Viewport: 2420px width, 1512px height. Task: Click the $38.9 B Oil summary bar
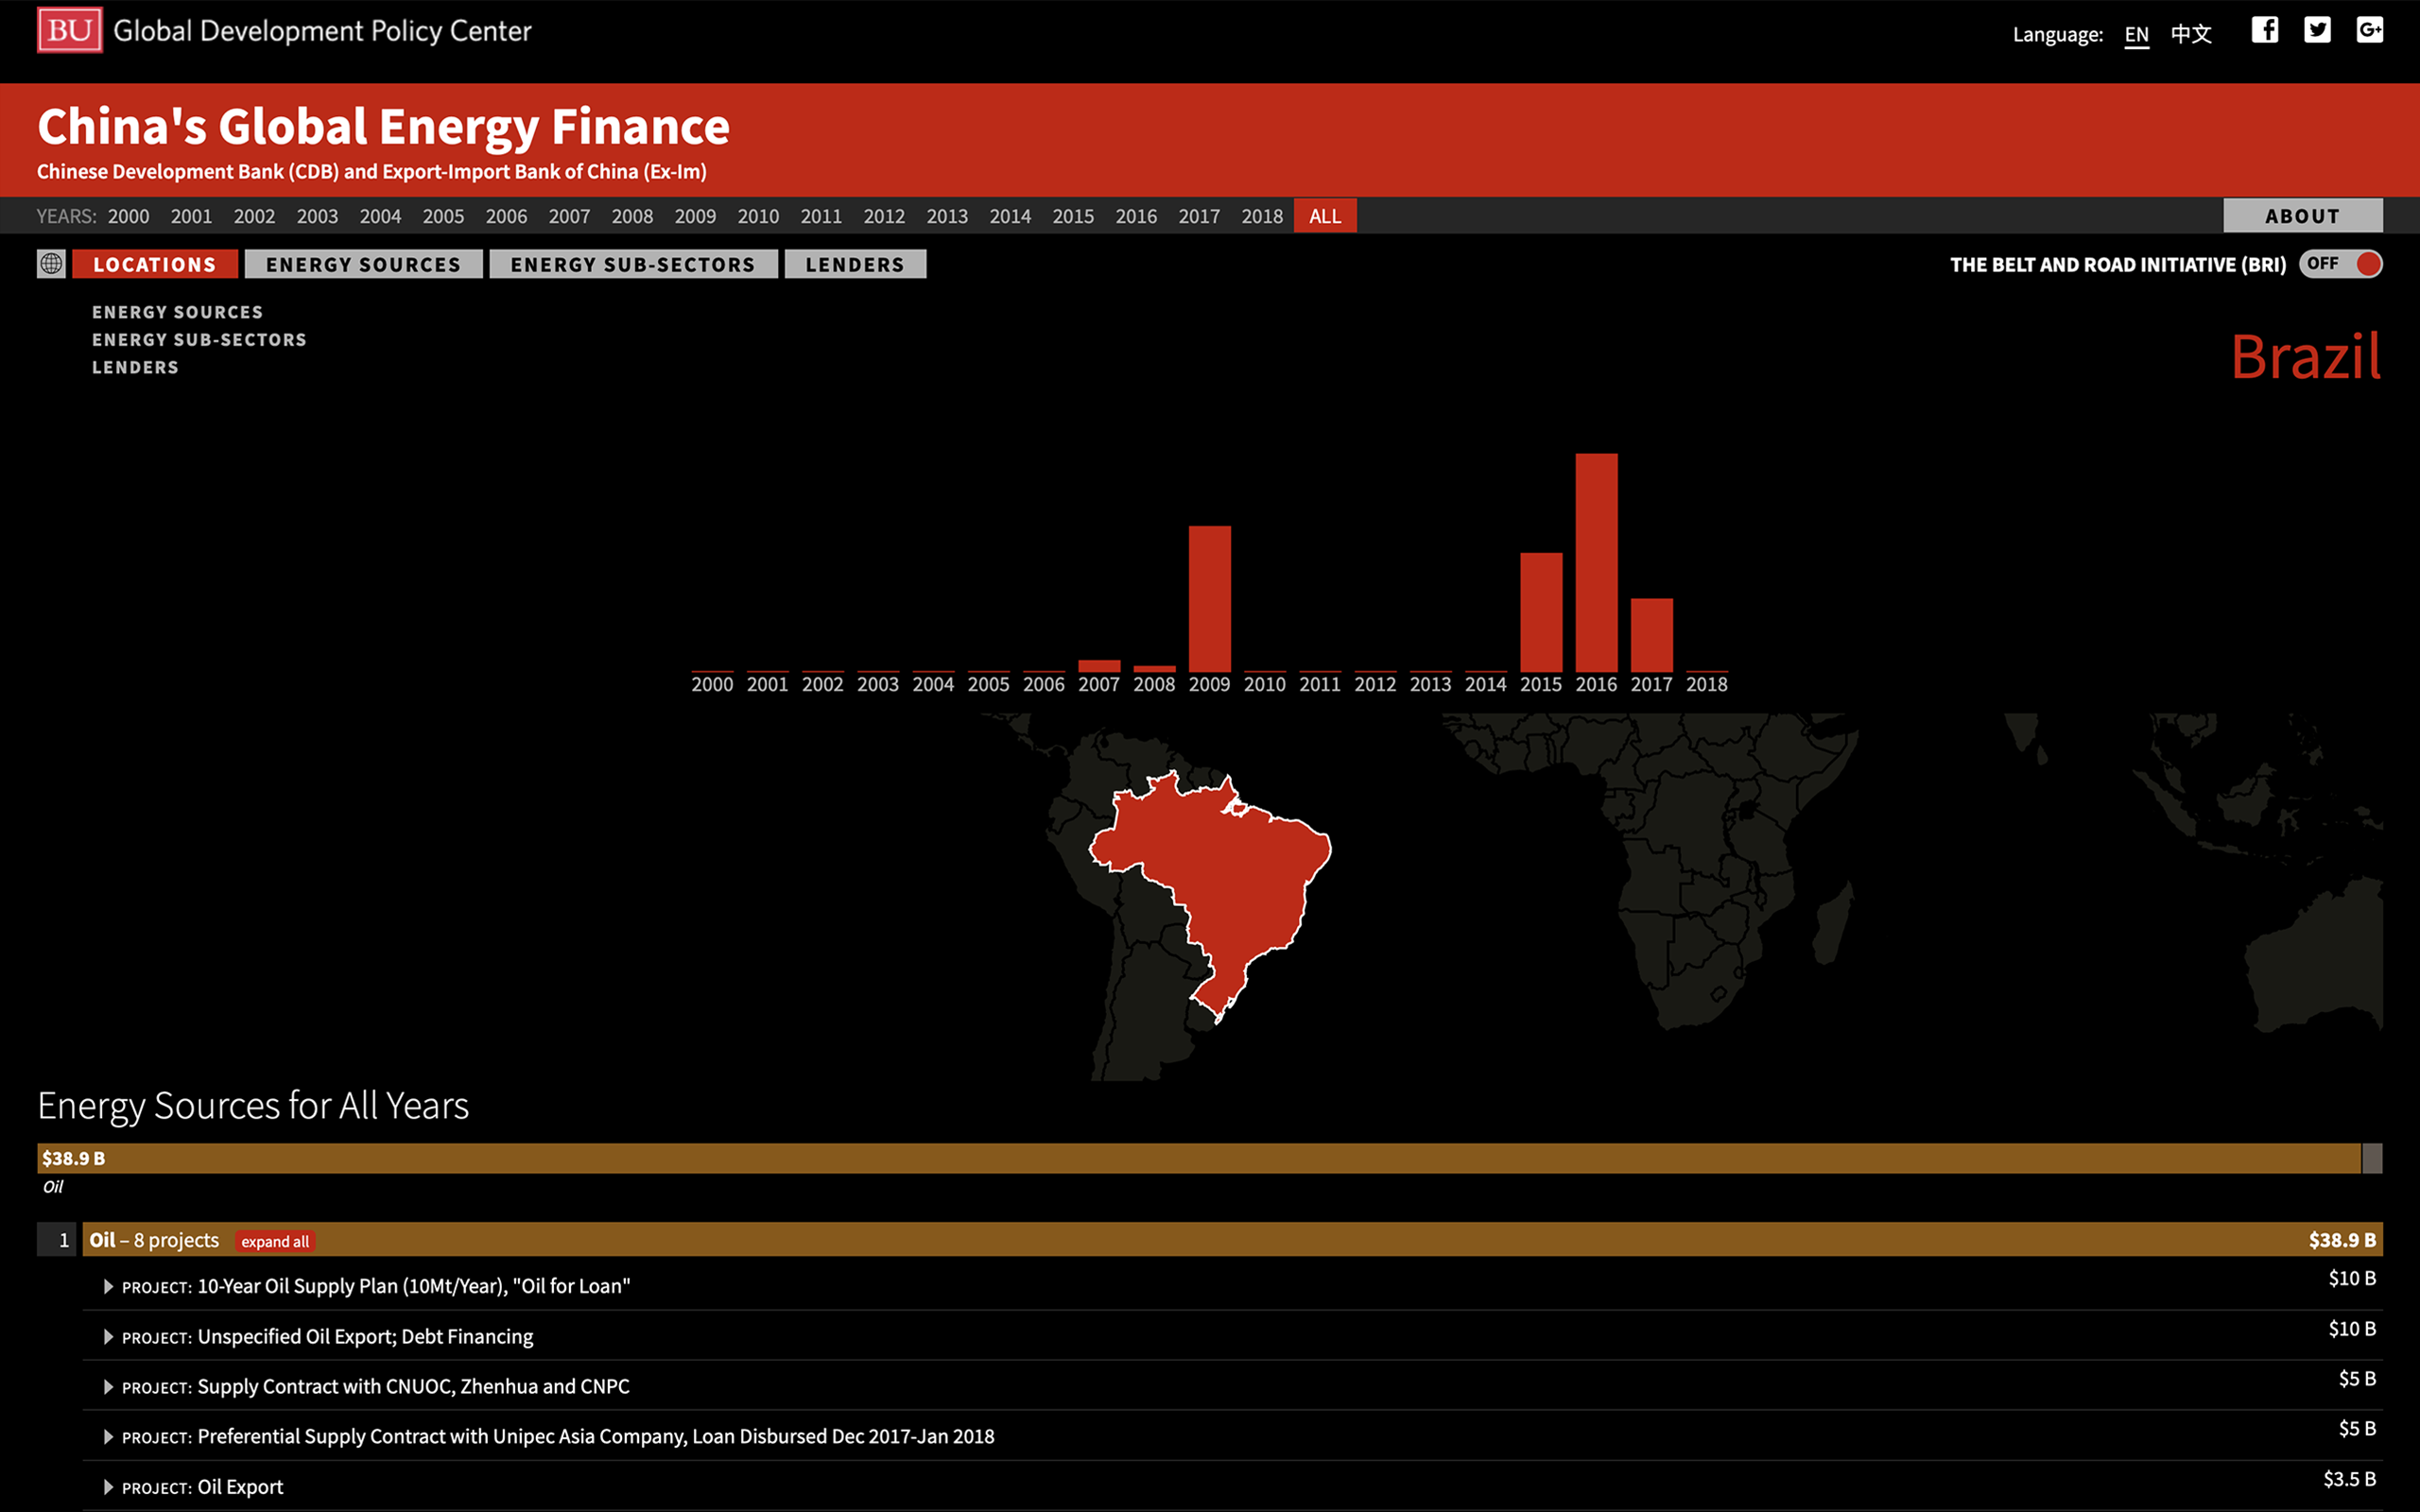pos(1199,1158)
